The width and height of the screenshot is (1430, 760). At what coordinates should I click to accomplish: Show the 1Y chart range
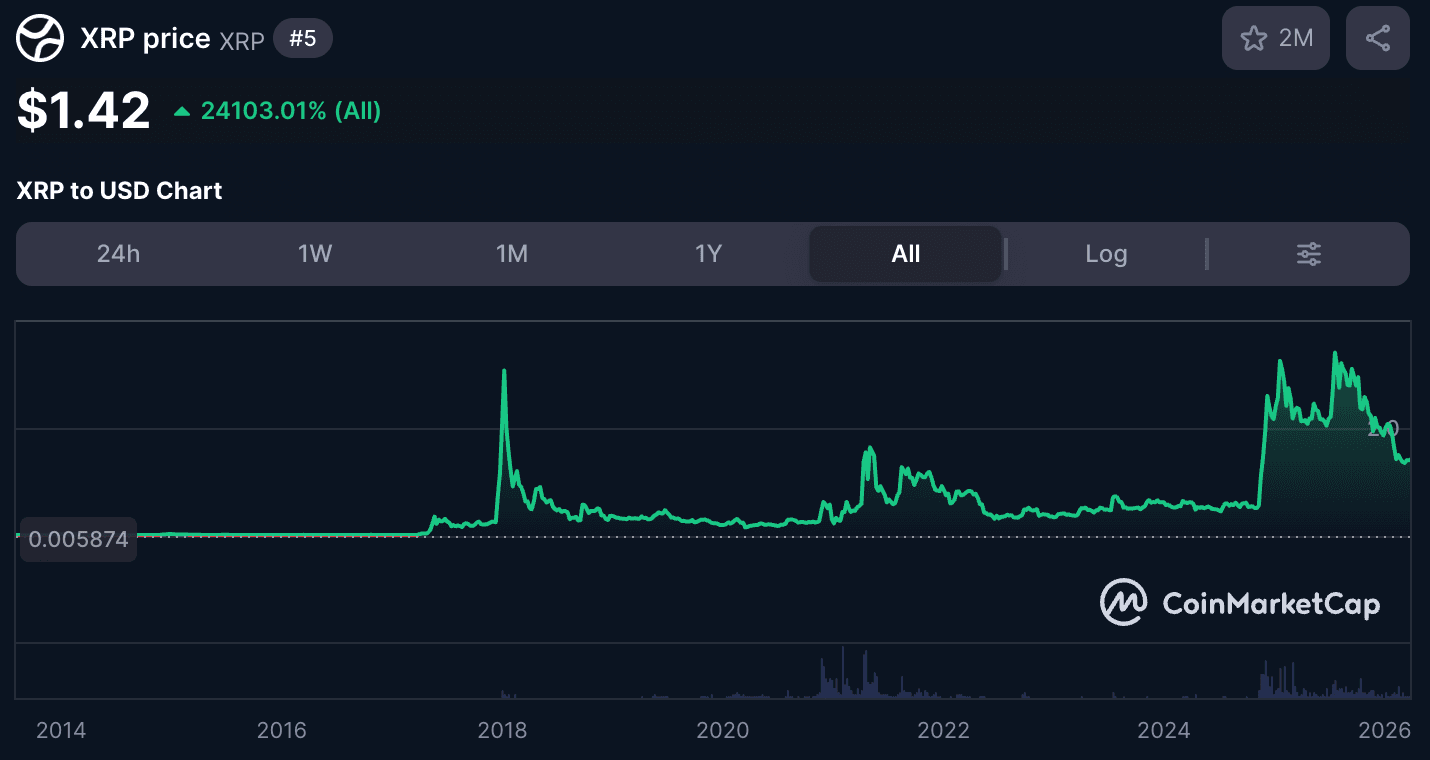(x=708, y=254)
